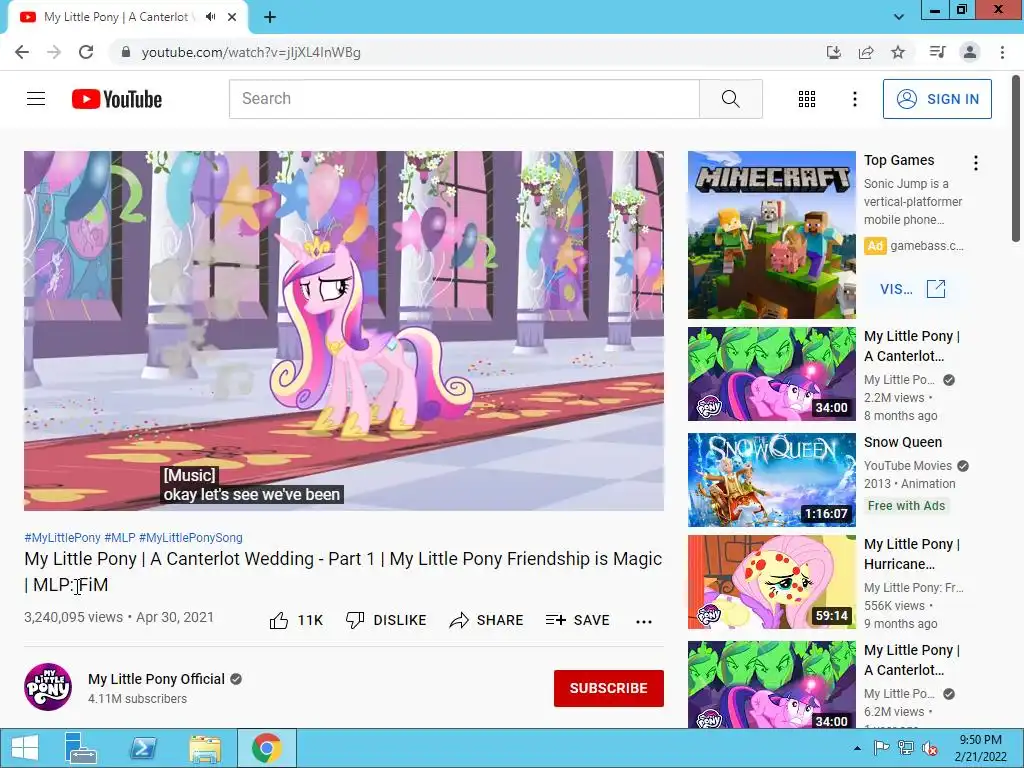Go to YouTube home via logo

pos(117,99)
